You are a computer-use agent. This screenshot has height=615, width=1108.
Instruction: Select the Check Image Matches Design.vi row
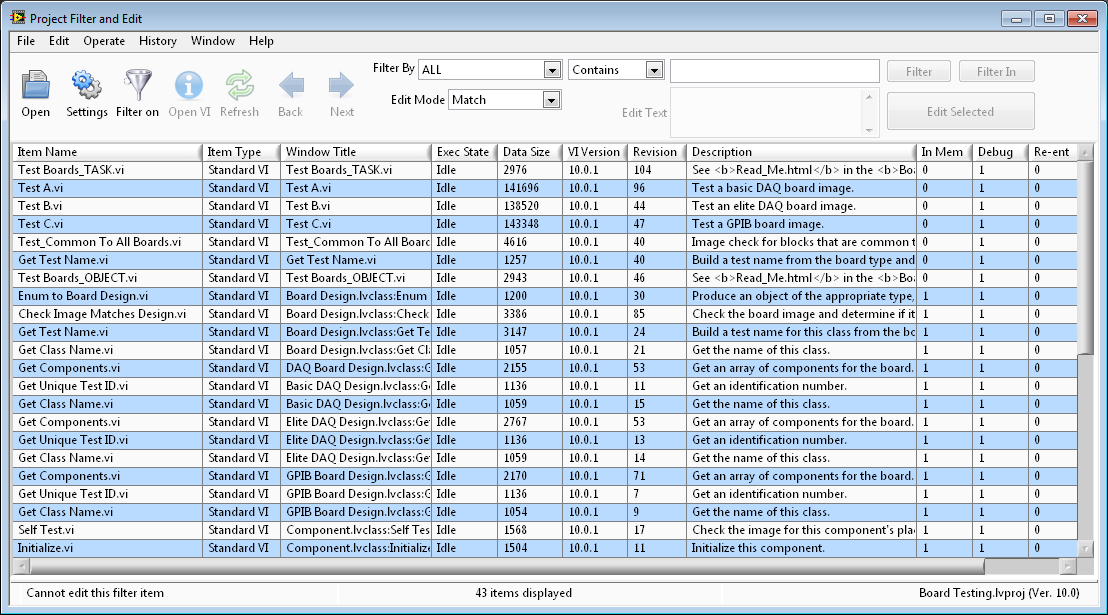pyautogui.click(x=102, y=314)
